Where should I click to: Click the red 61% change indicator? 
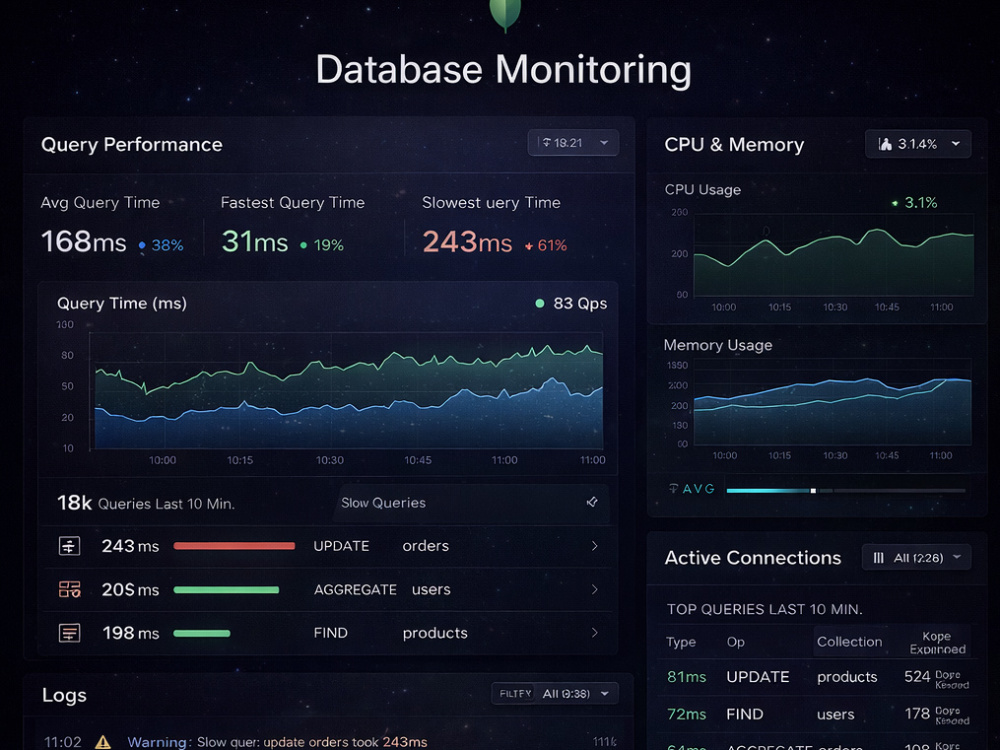coord(546,245)
